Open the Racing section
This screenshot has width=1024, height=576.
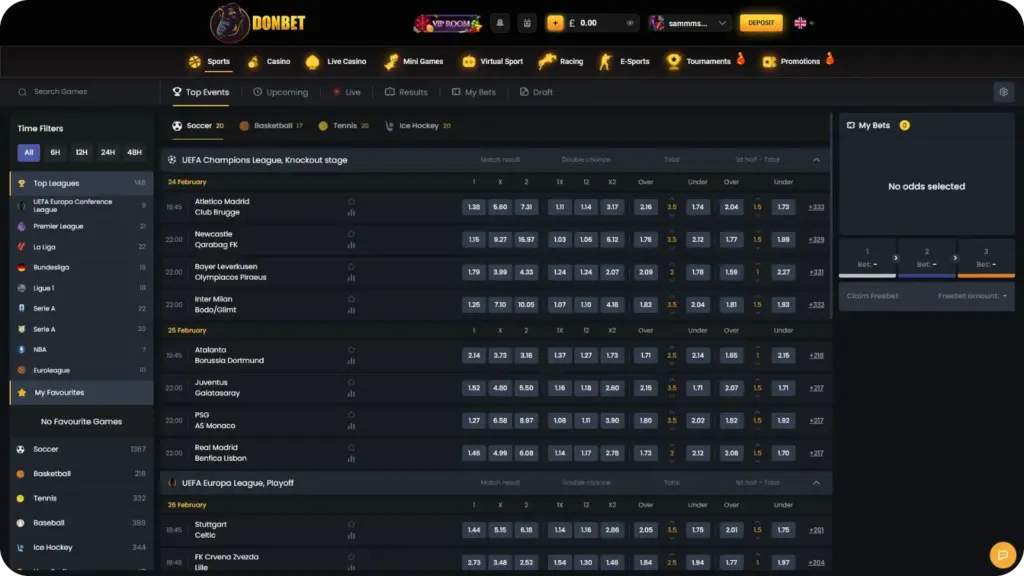click(x=561, y=61)
